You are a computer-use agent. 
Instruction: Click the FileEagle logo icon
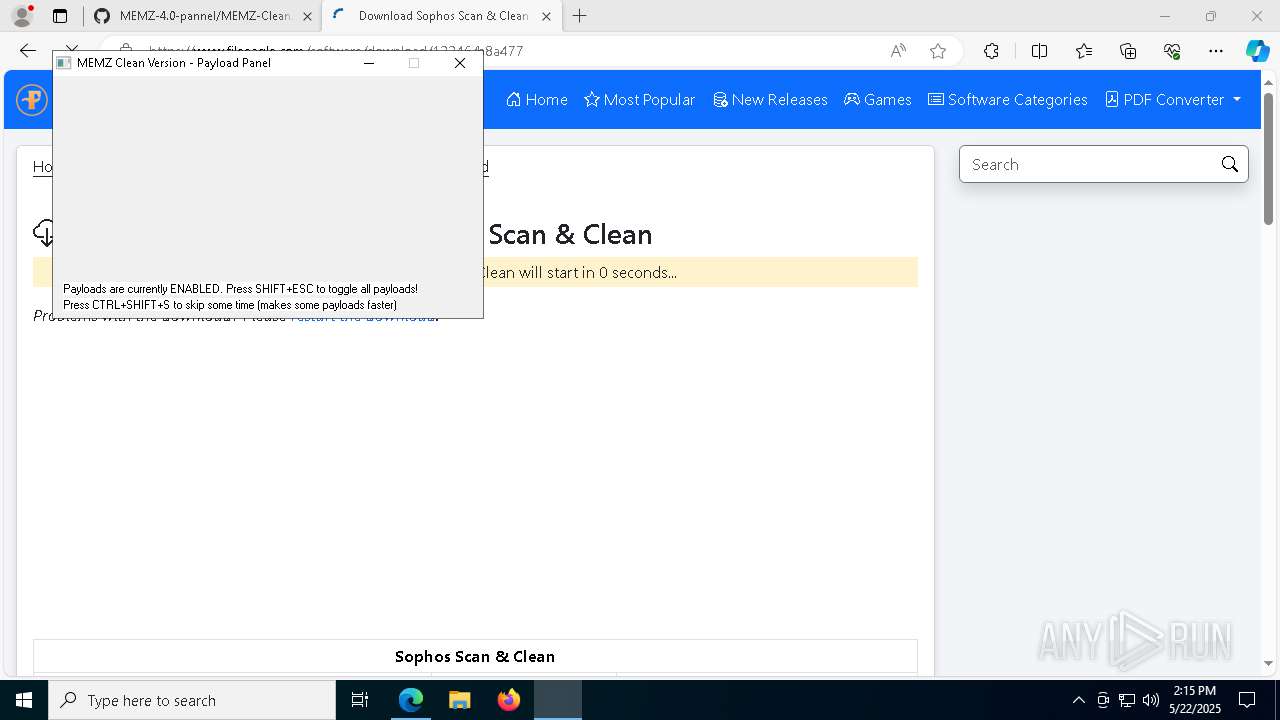coord(32,99)
